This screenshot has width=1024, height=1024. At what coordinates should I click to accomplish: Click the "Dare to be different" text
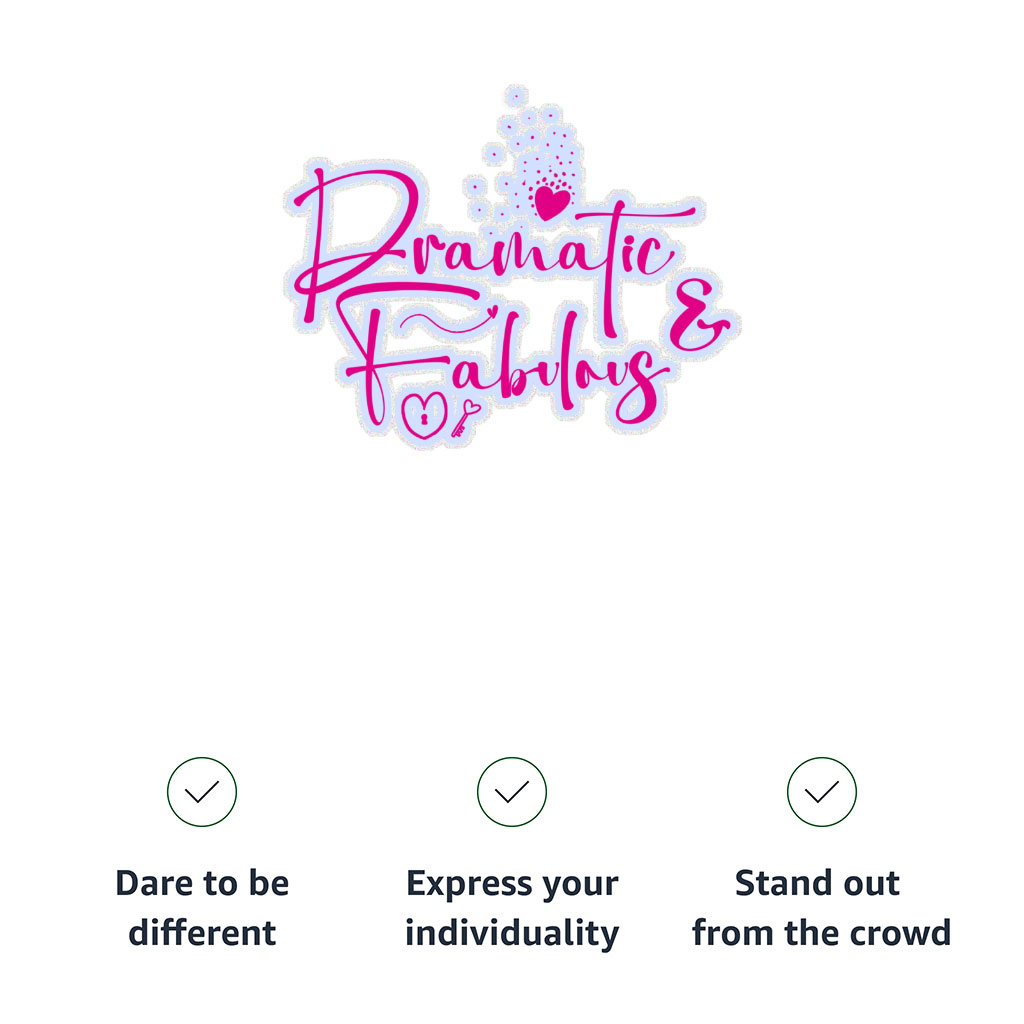[202, 908]
